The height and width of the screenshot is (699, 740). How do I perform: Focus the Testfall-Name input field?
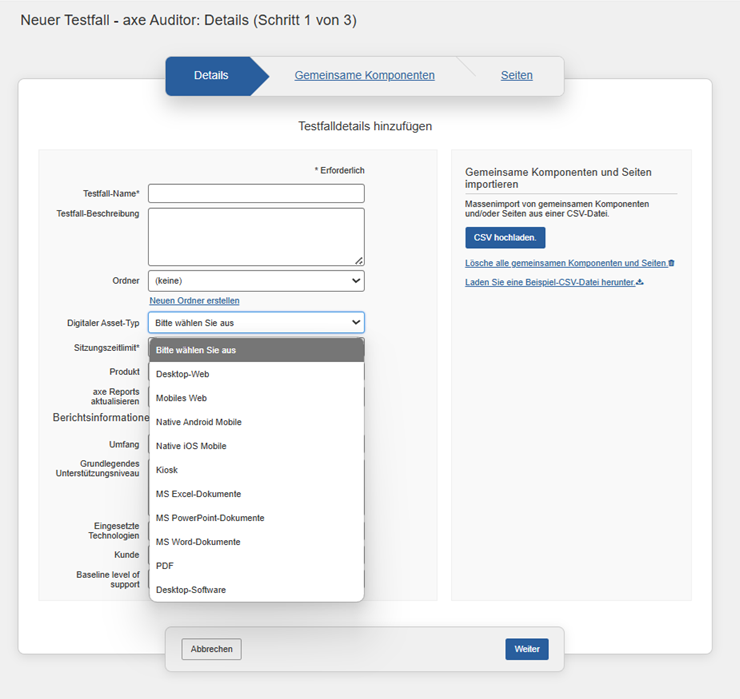tap(256, 193)
